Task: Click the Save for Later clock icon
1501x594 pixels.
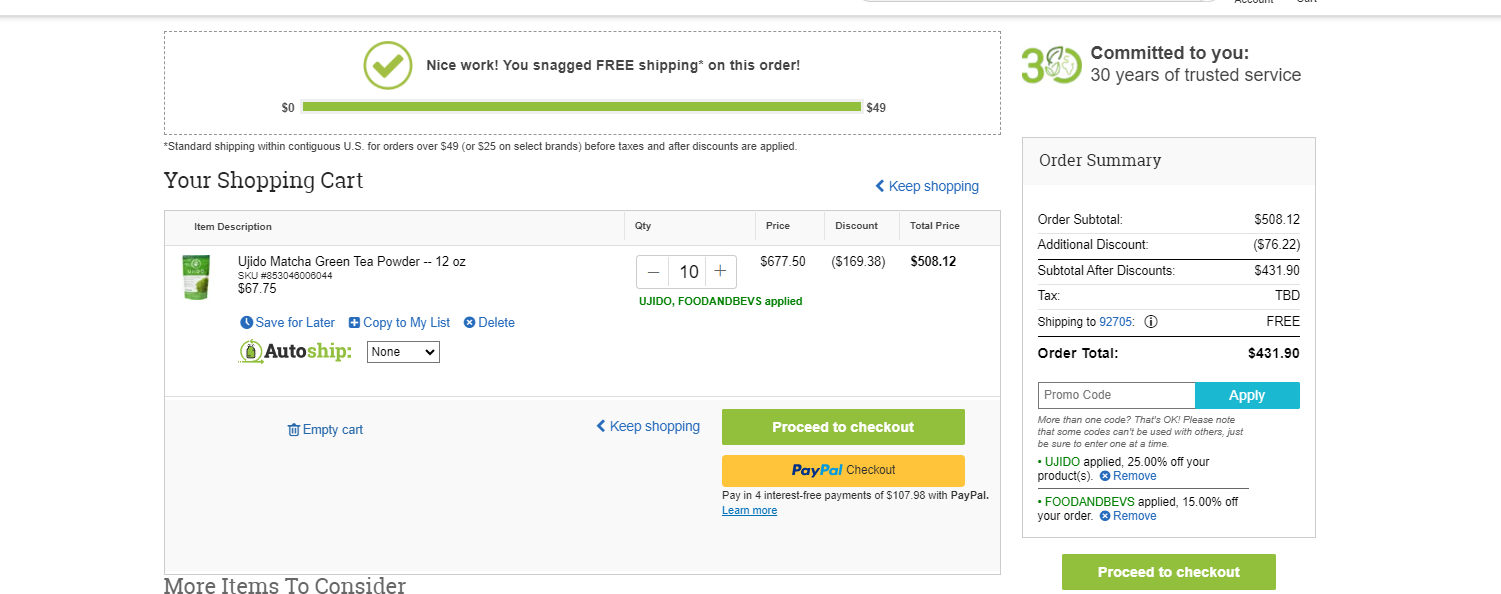Action: [247, 323]
